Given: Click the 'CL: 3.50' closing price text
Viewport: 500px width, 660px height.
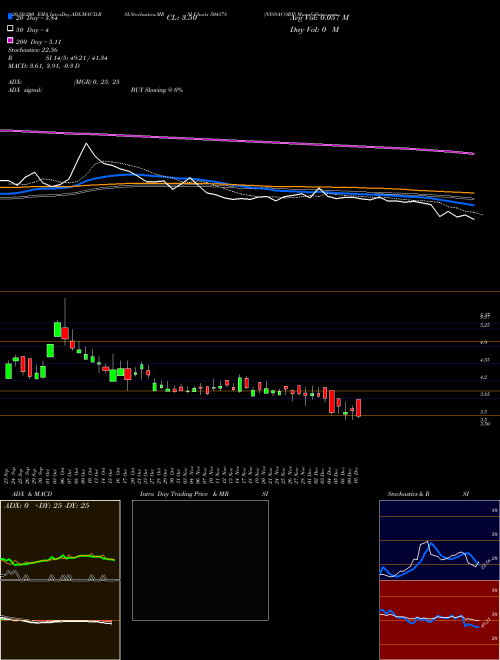Looking at the screenshot, I should [x=182, y=18].
